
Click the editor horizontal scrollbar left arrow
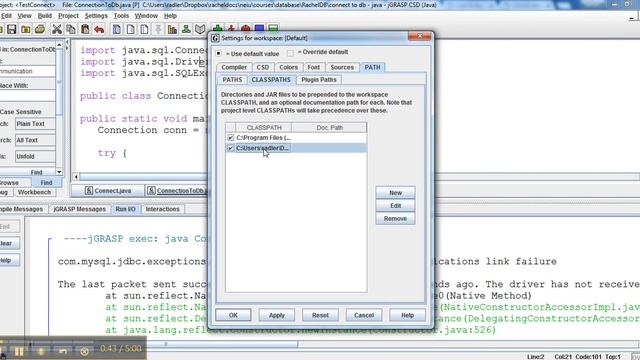(x=76, y=177)
